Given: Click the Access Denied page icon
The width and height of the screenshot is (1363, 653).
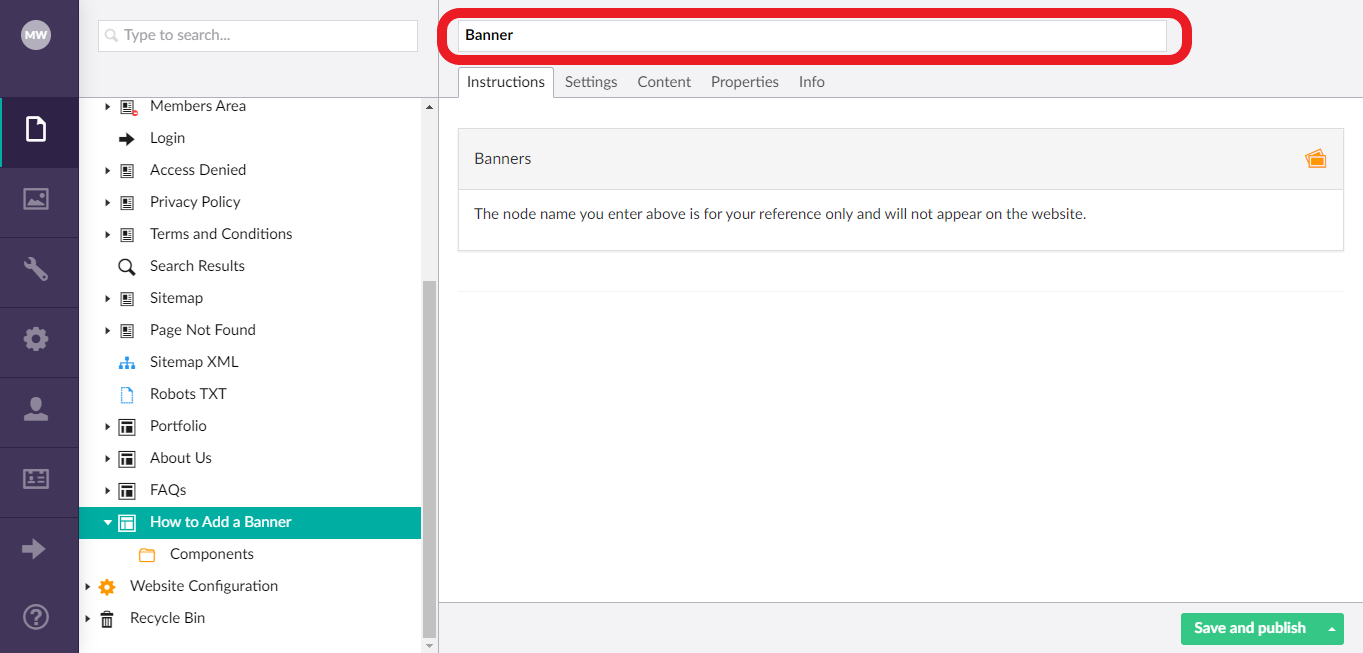Looking at the screenshot, I should pyautogui.click(x=127, y=171).
